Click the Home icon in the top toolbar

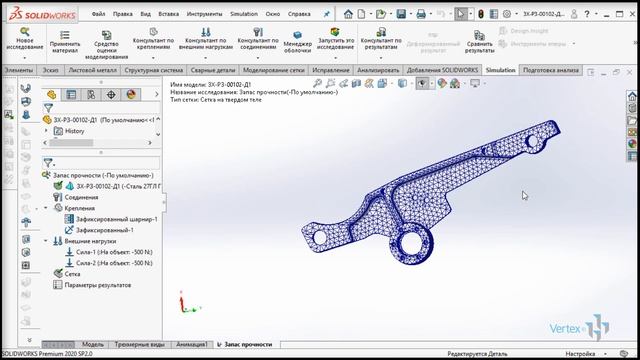point(348,14)
